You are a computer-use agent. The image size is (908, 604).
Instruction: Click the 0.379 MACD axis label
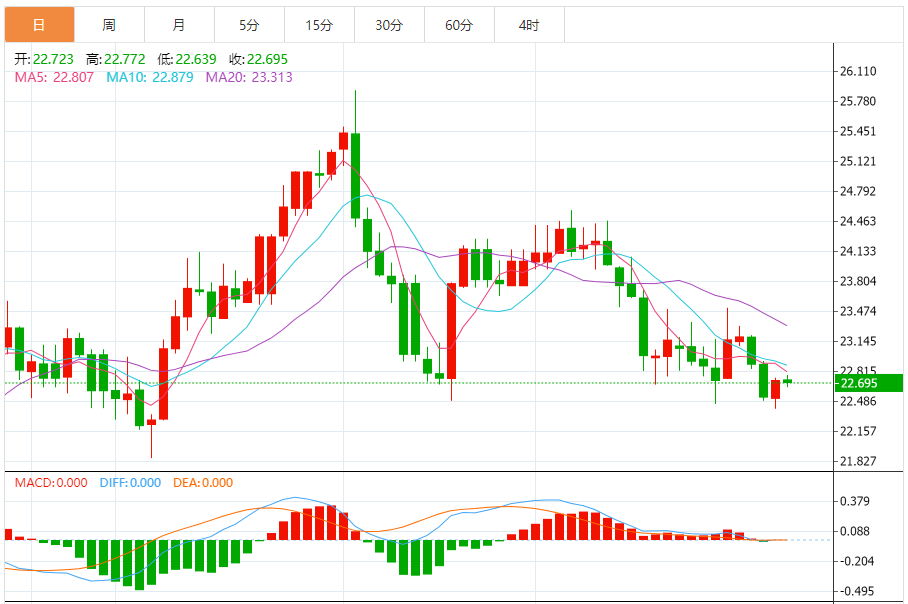(x=855, y=501)
